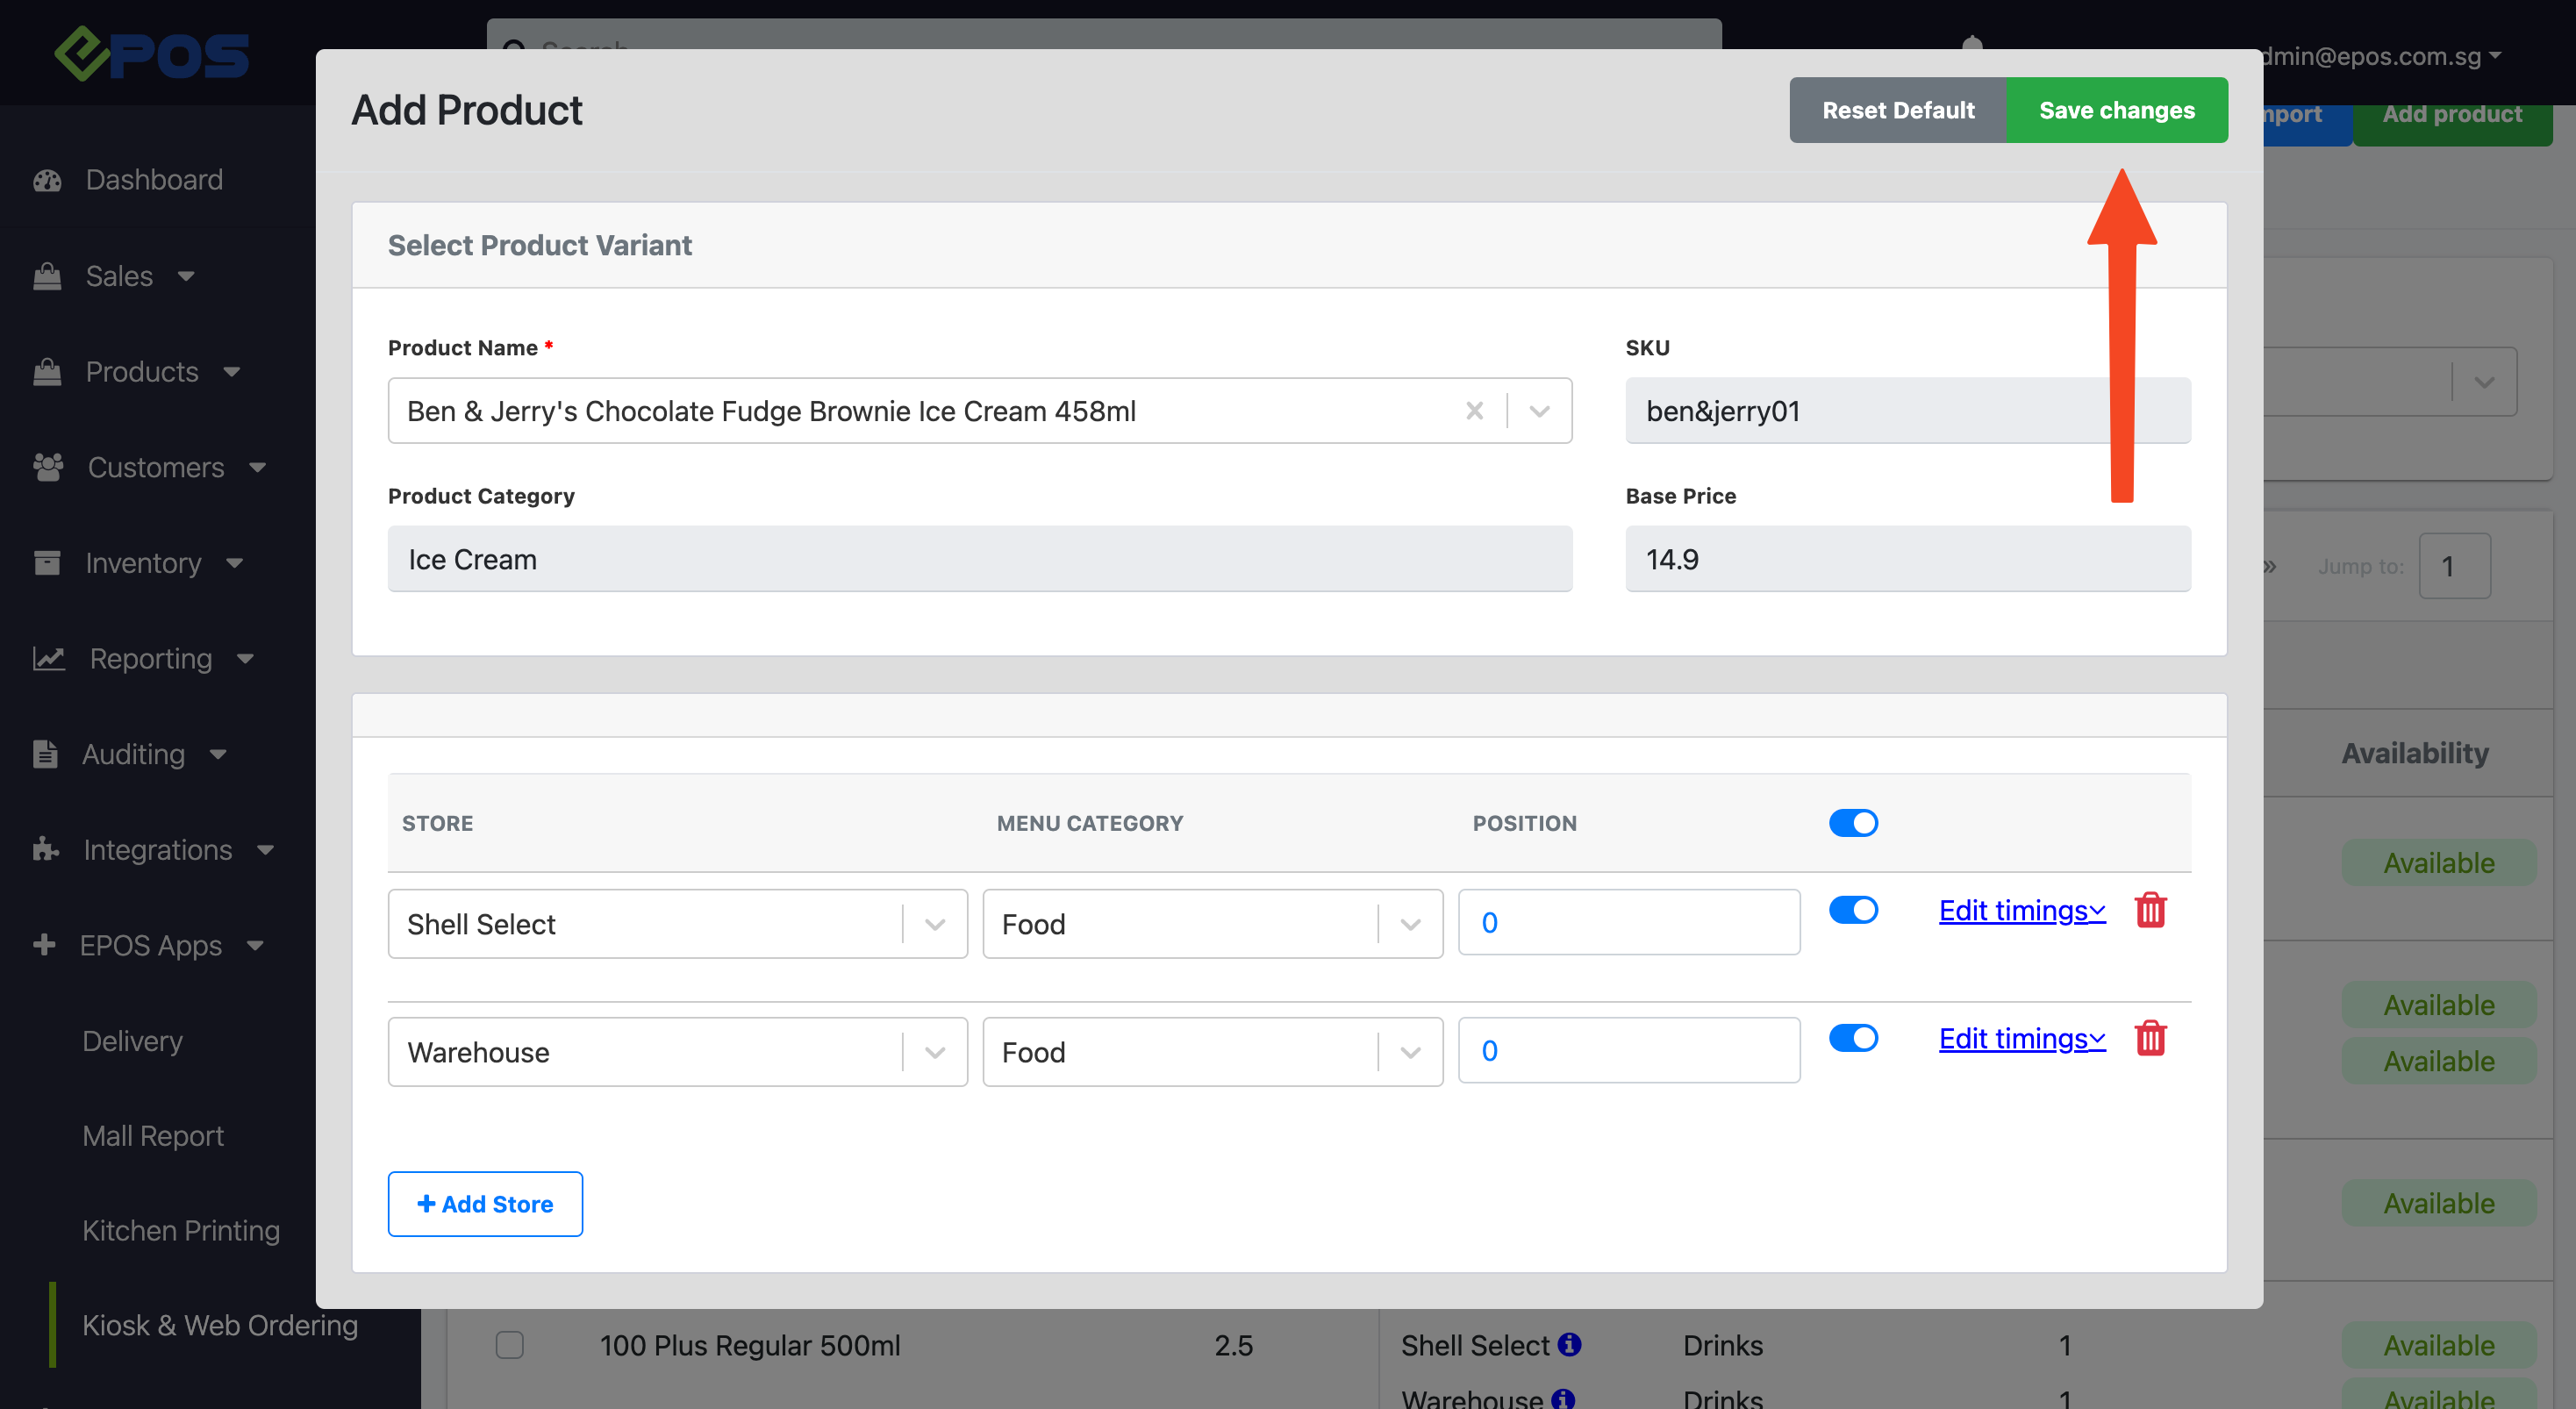Expand the Reporting menu caret

click(x=246, y=658)
